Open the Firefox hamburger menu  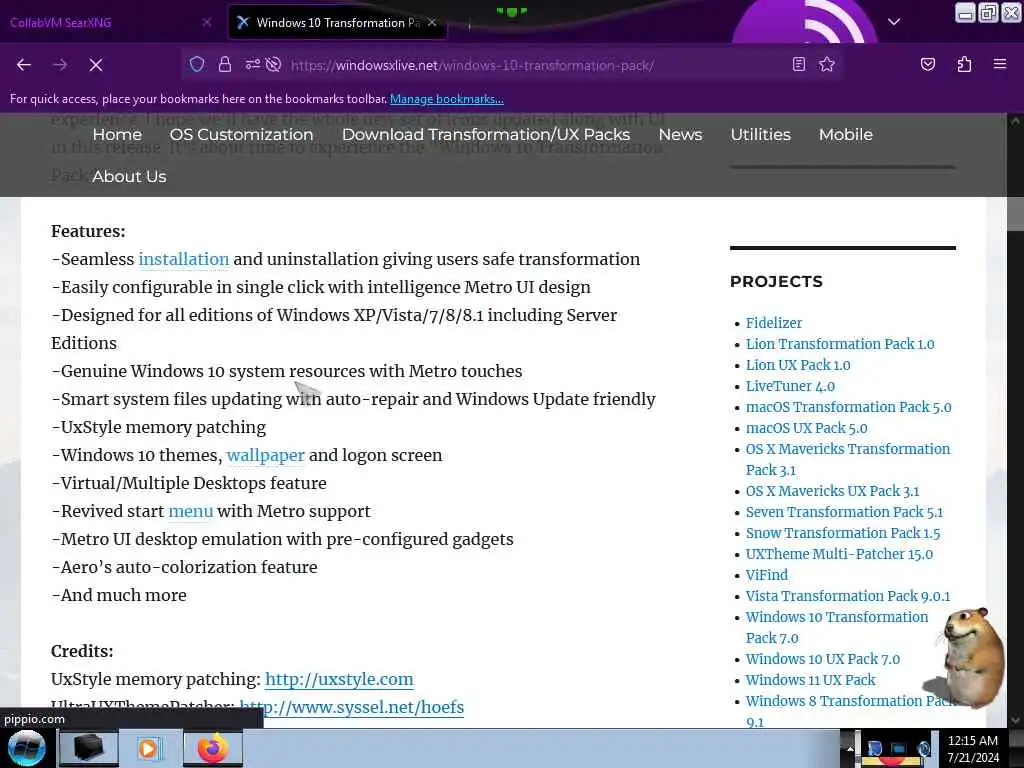[x=1000, y=64]
